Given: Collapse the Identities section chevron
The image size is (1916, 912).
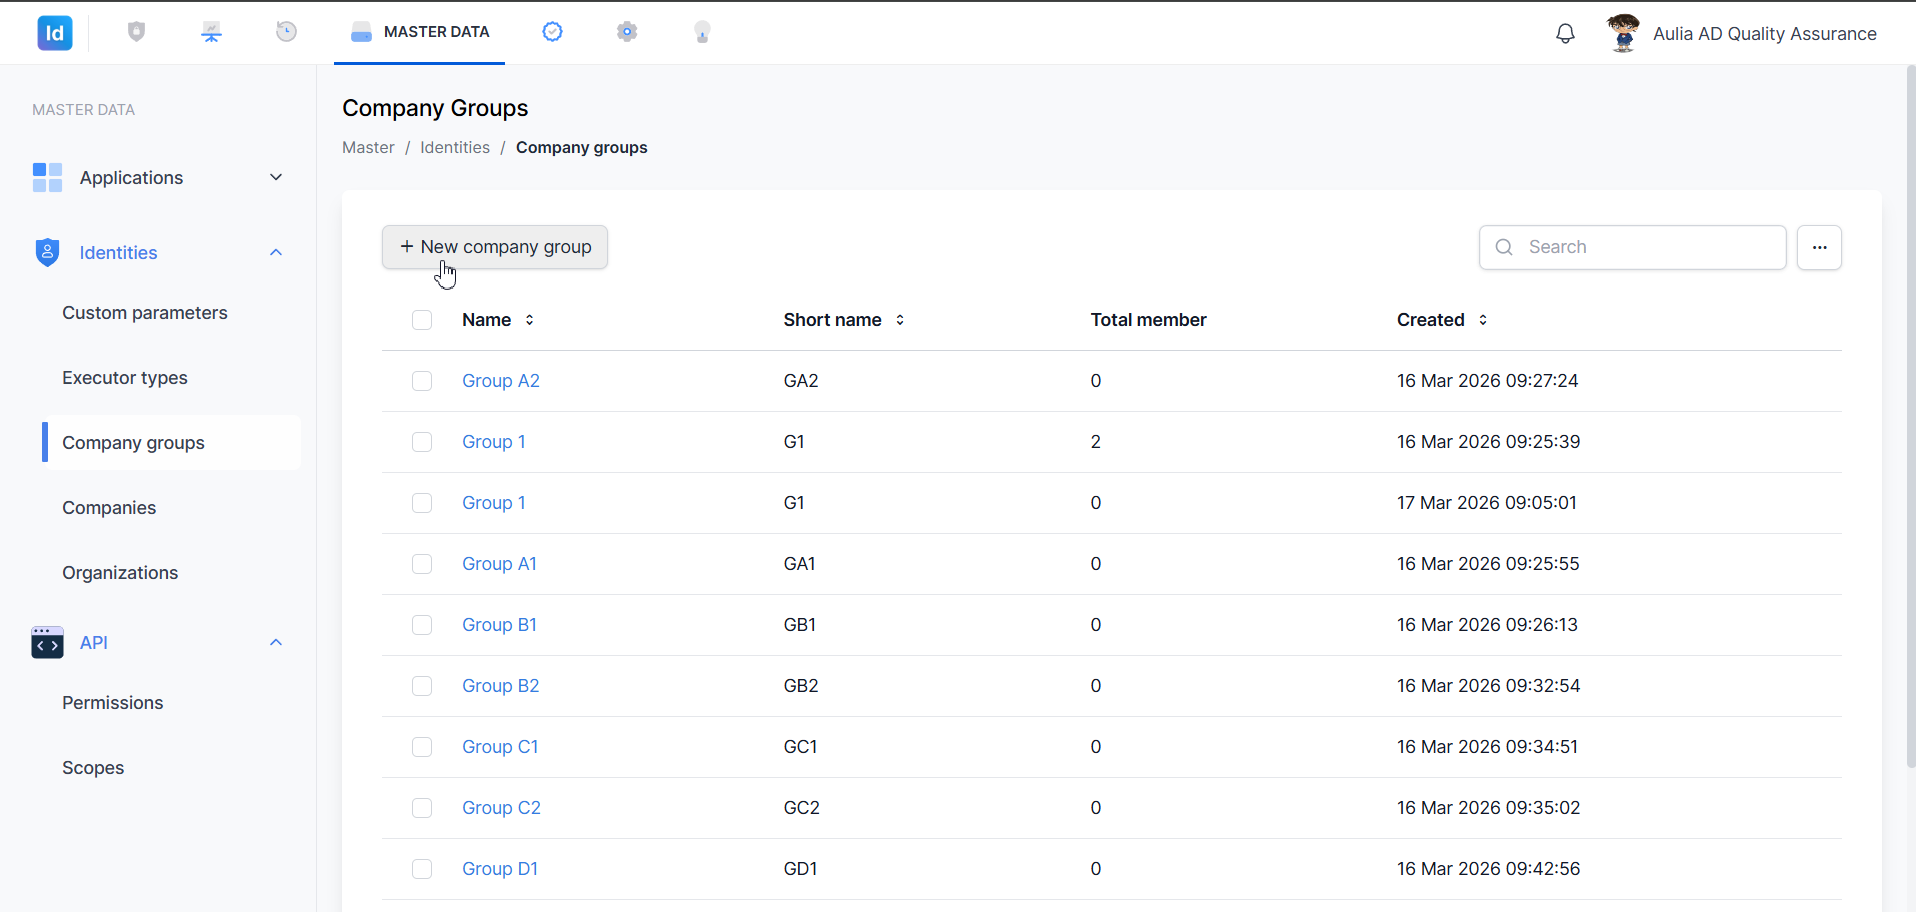Looking at the screenshot, I should (276, 252).
